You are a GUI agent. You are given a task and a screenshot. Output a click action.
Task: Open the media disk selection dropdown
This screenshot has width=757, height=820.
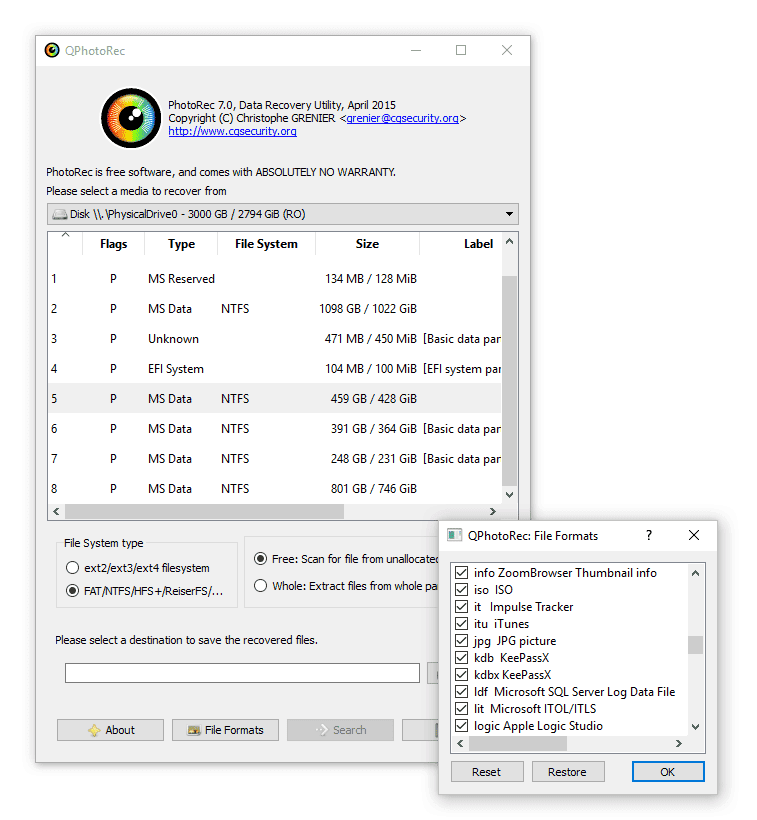coord(510,214)
